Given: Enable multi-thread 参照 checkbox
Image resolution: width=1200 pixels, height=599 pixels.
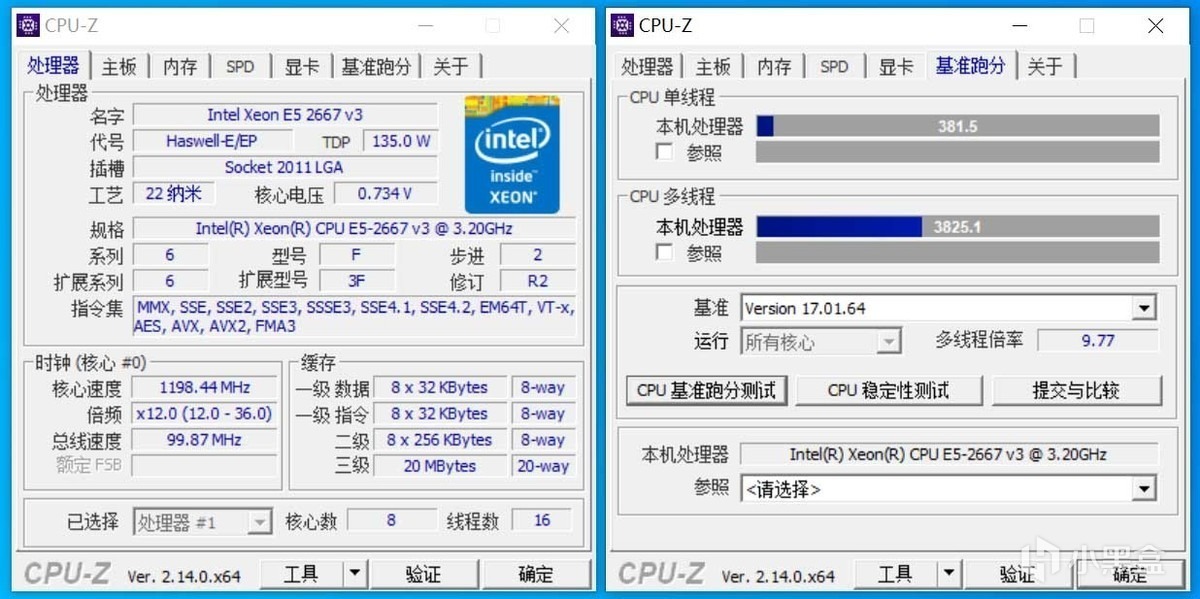Looking at the screenshot, I should (665, 252).
